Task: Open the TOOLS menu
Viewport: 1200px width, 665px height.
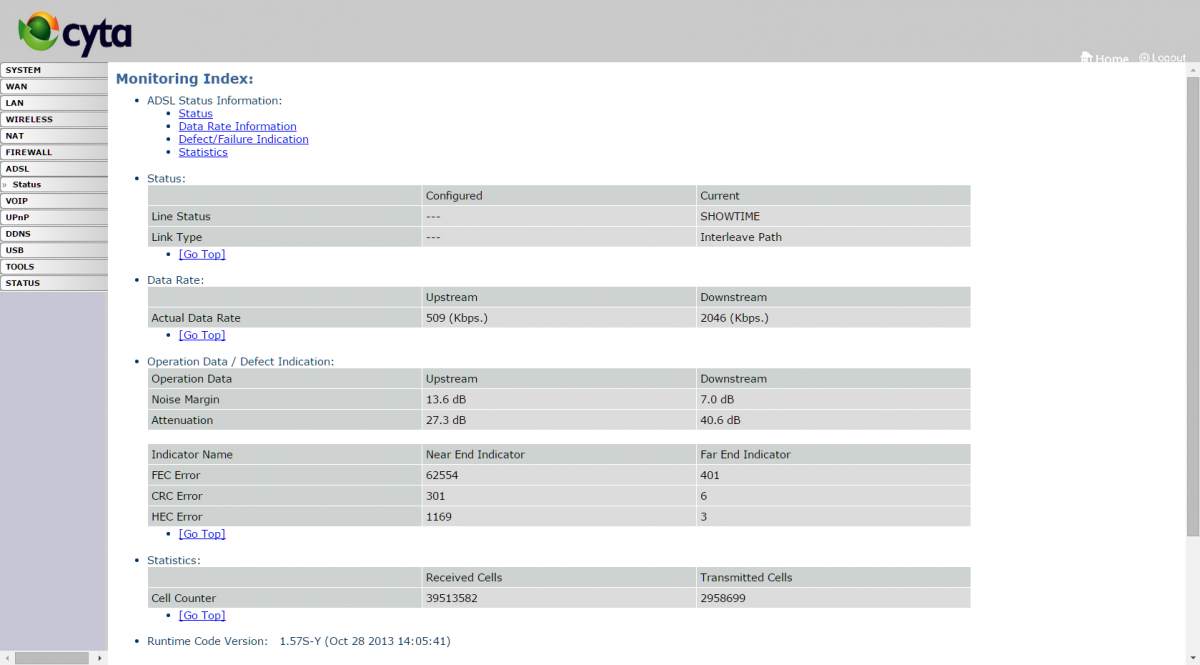Action: (x=54, y=267)
